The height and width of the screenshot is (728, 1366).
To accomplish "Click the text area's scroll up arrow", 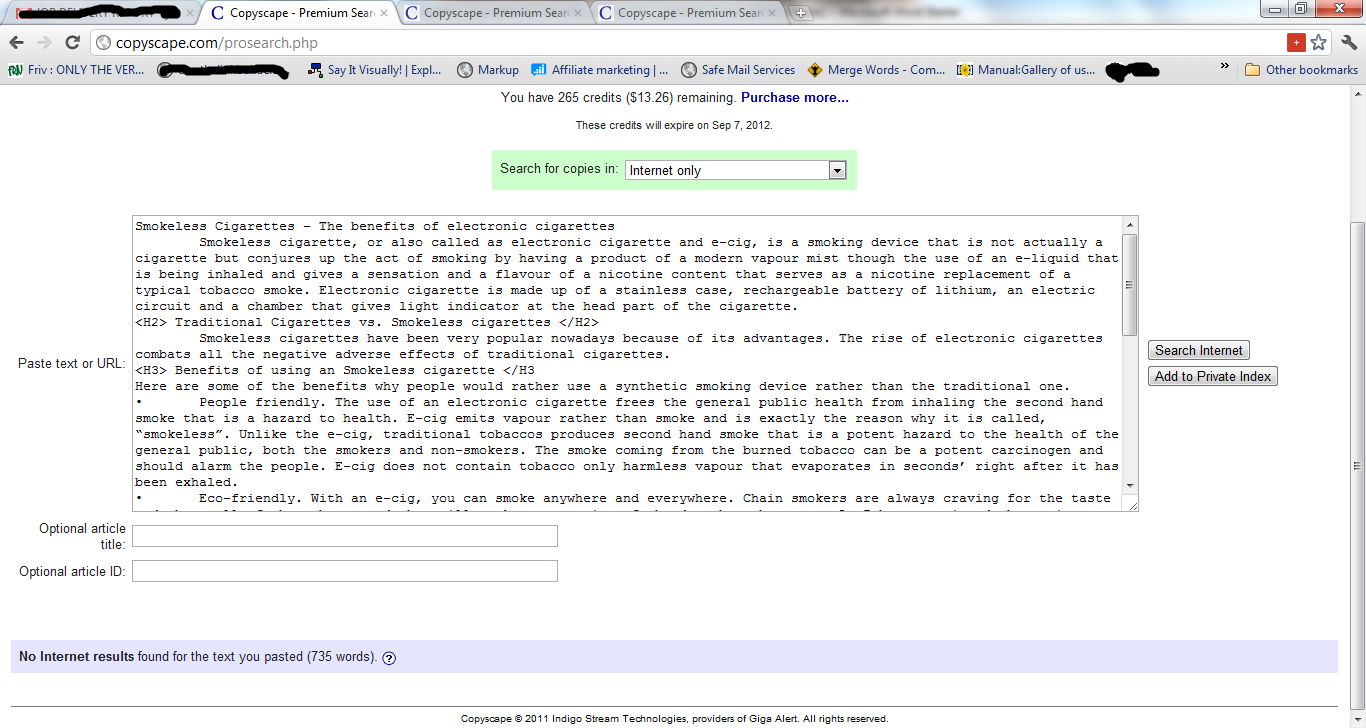I will click(x=1130, y=225).
